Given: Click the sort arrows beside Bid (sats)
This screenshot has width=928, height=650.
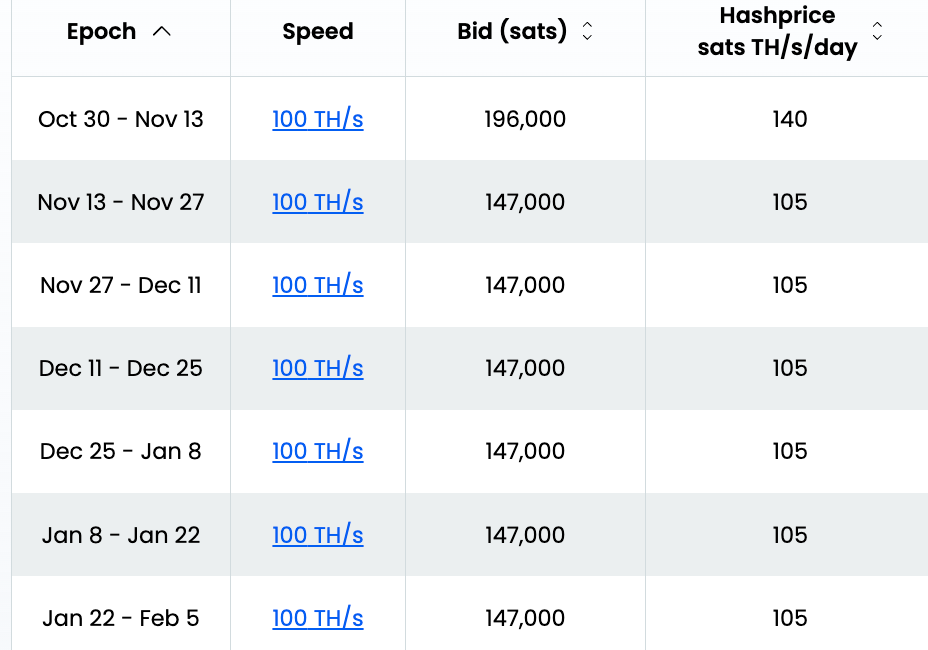Looking at the screenshot, I should tap(587, 32).
